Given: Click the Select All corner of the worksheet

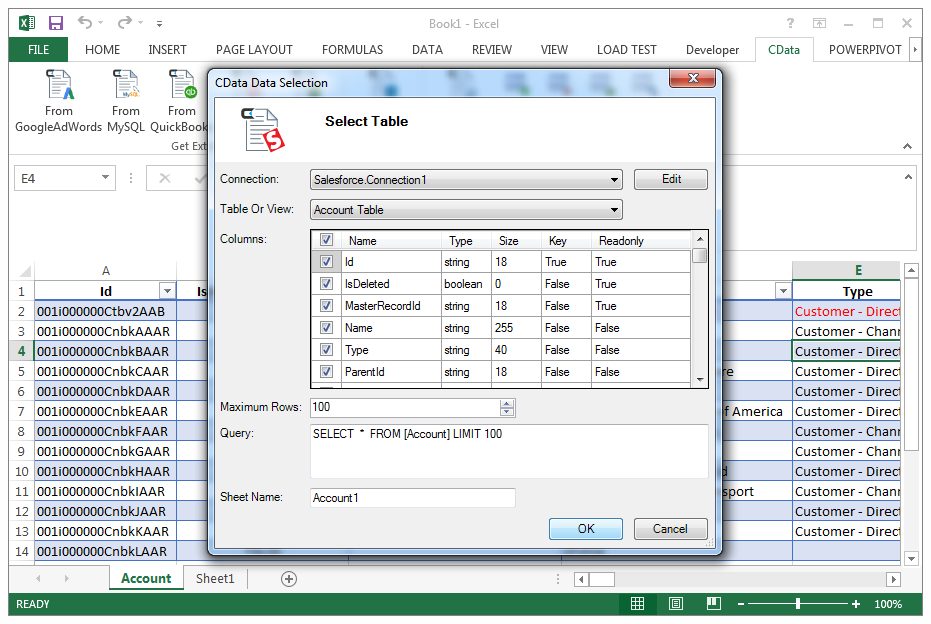Looking at the screenshot, I should coord(24,271).
